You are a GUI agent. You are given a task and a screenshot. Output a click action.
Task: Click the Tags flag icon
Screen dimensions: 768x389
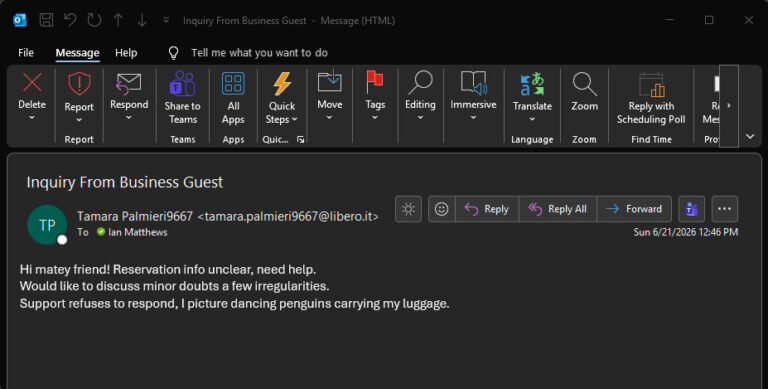[x=375, y=82]
